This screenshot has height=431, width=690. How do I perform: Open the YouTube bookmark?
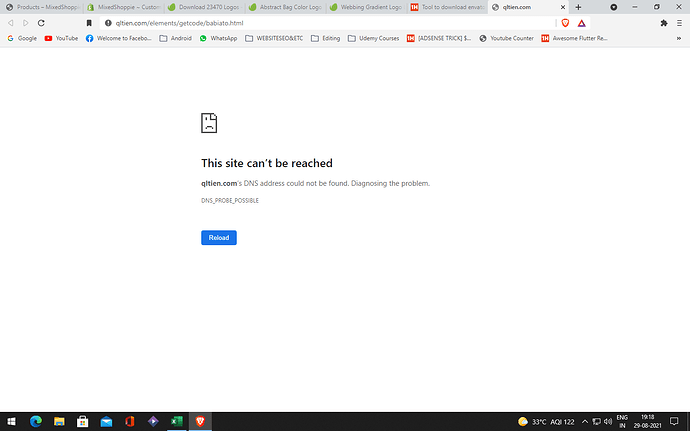click(61, 38)
